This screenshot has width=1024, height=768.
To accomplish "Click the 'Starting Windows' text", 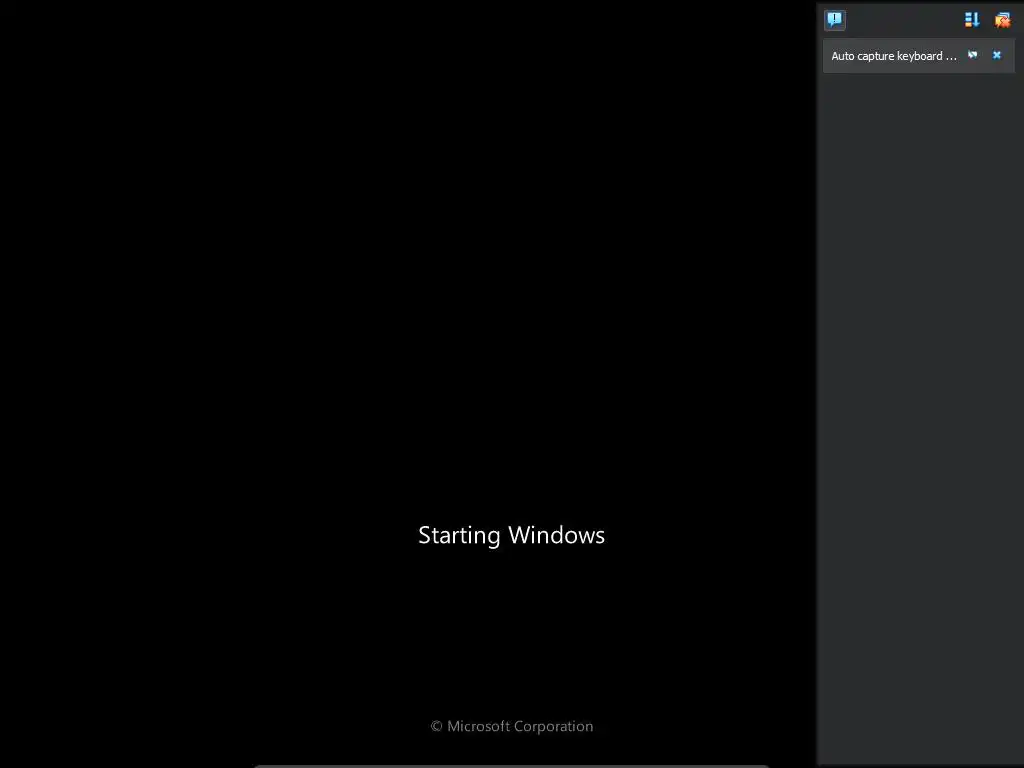I will click(x=511, y=535).
